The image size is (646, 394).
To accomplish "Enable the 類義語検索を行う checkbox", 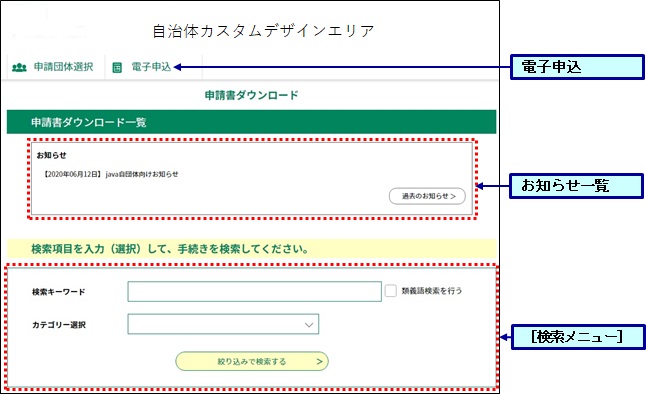I will click(391, 291).
